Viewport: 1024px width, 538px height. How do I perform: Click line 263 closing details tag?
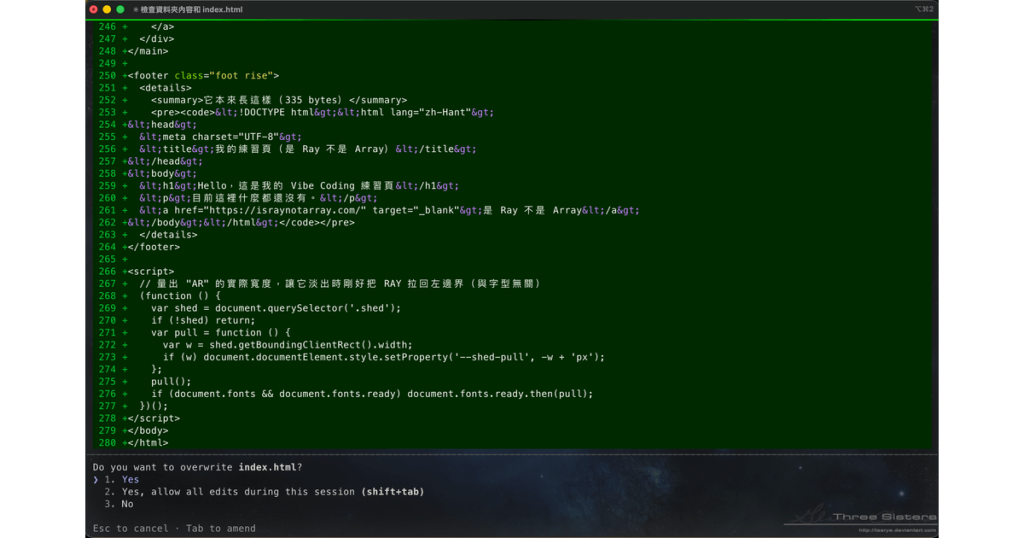[168, 234]
